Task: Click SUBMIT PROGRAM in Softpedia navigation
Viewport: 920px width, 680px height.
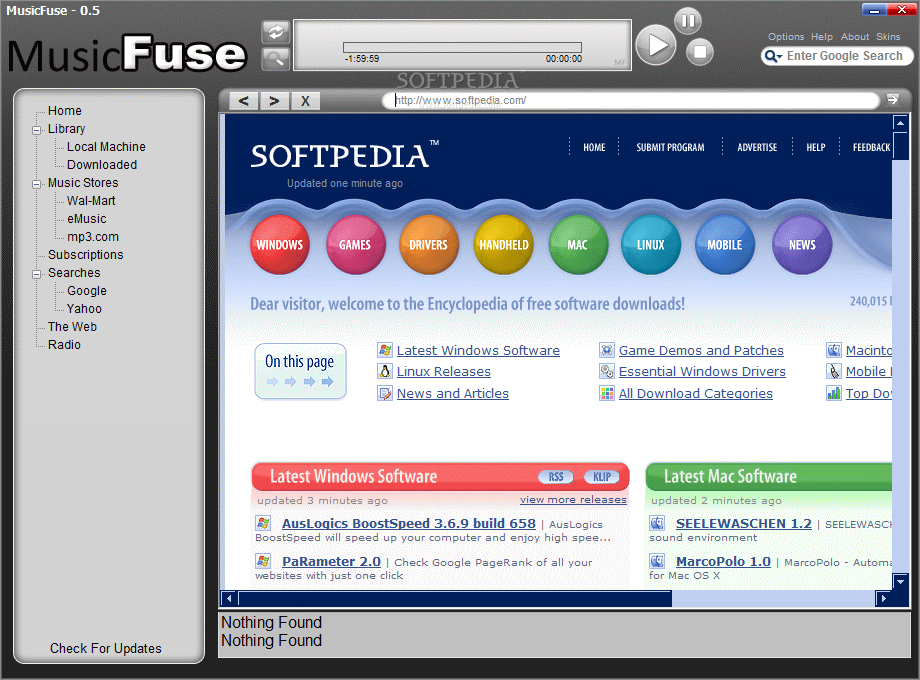Action: pos(670,147)
